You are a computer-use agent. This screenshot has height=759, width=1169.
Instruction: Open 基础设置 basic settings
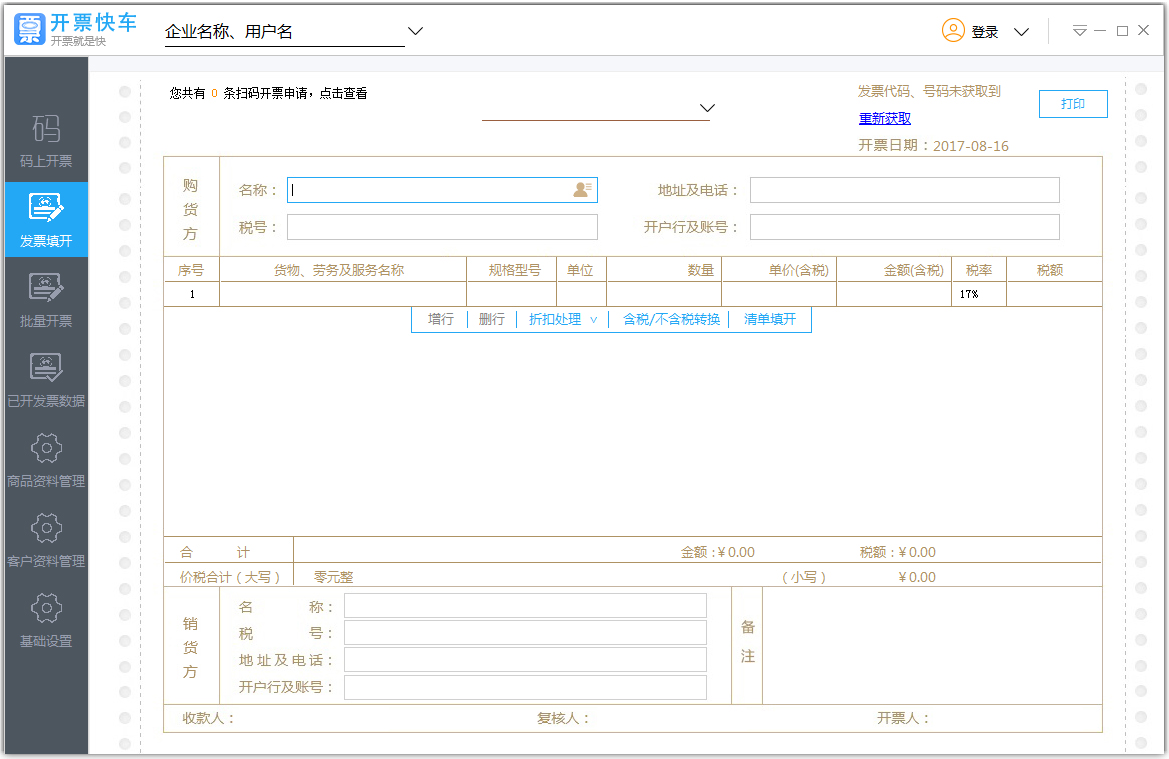46,620
